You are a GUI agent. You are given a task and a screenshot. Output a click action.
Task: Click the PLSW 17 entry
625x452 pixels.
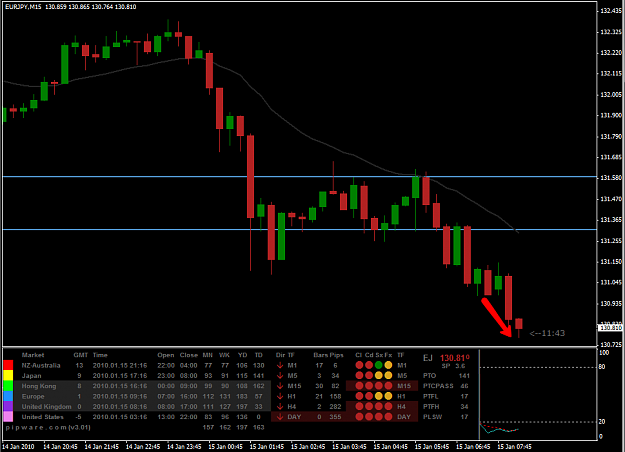(446, 417)
